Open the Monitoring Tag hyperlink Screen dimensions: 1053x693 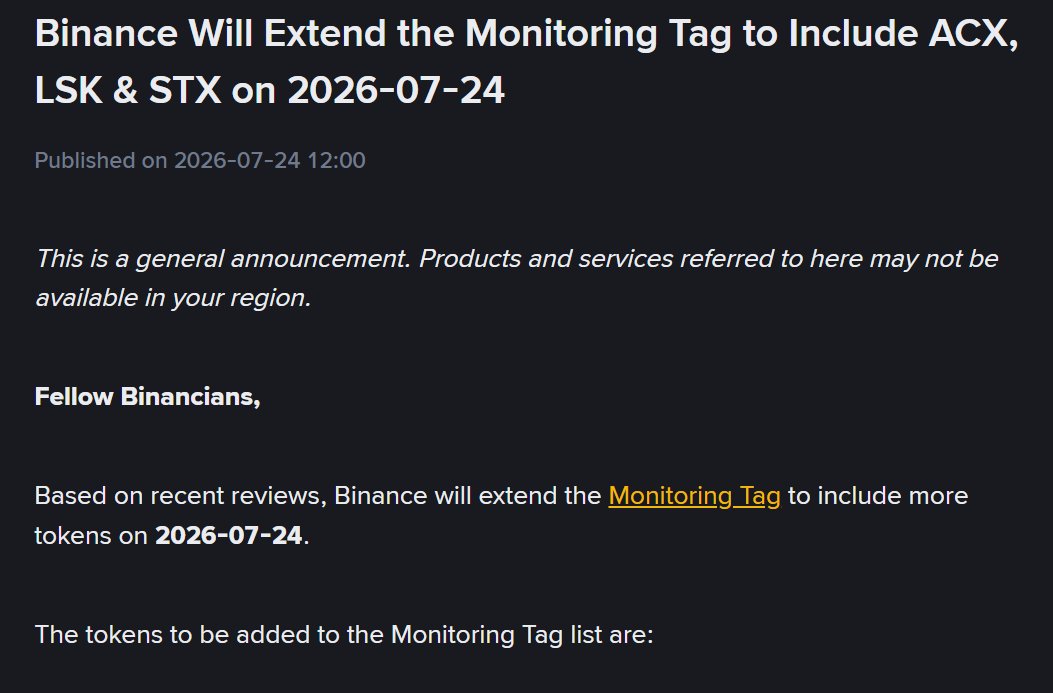point(694,496)
